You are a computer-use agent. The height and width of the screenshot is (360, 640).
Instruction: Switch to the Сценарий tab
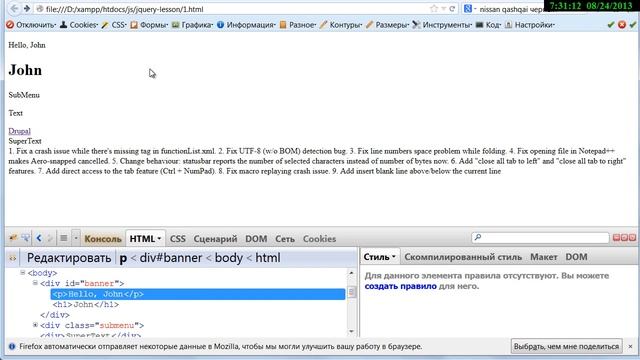215,239
